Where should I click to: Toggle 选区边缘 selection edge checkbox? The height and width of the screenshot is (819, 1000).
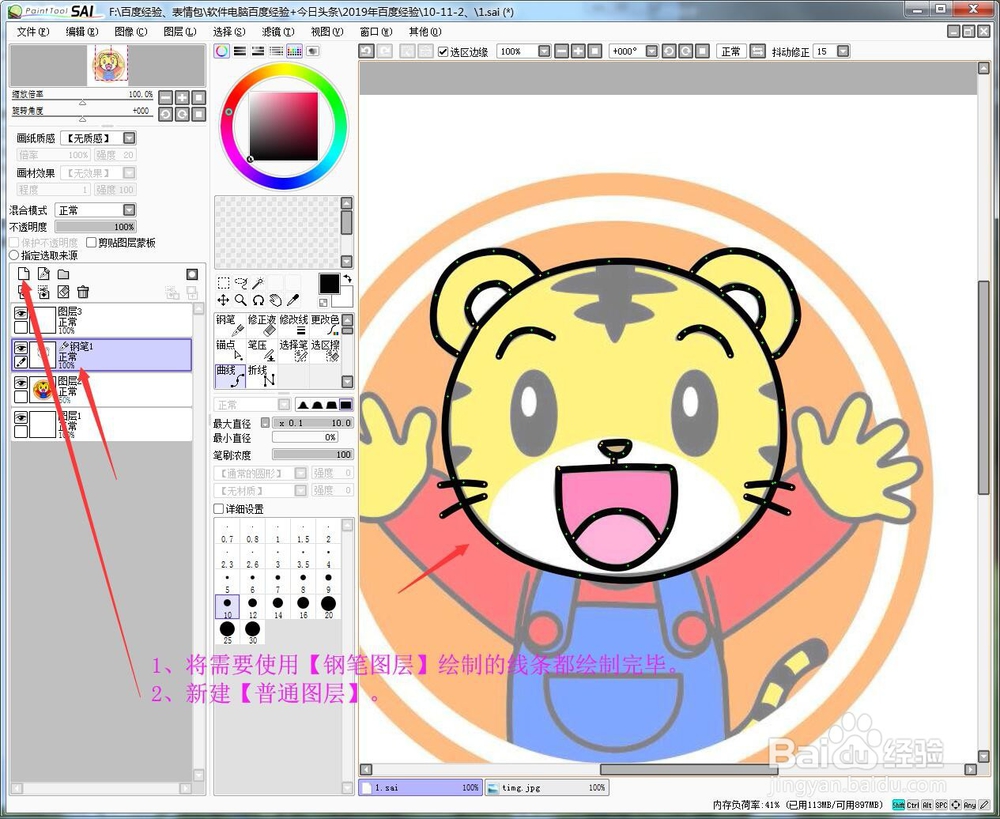click(443, 52)
